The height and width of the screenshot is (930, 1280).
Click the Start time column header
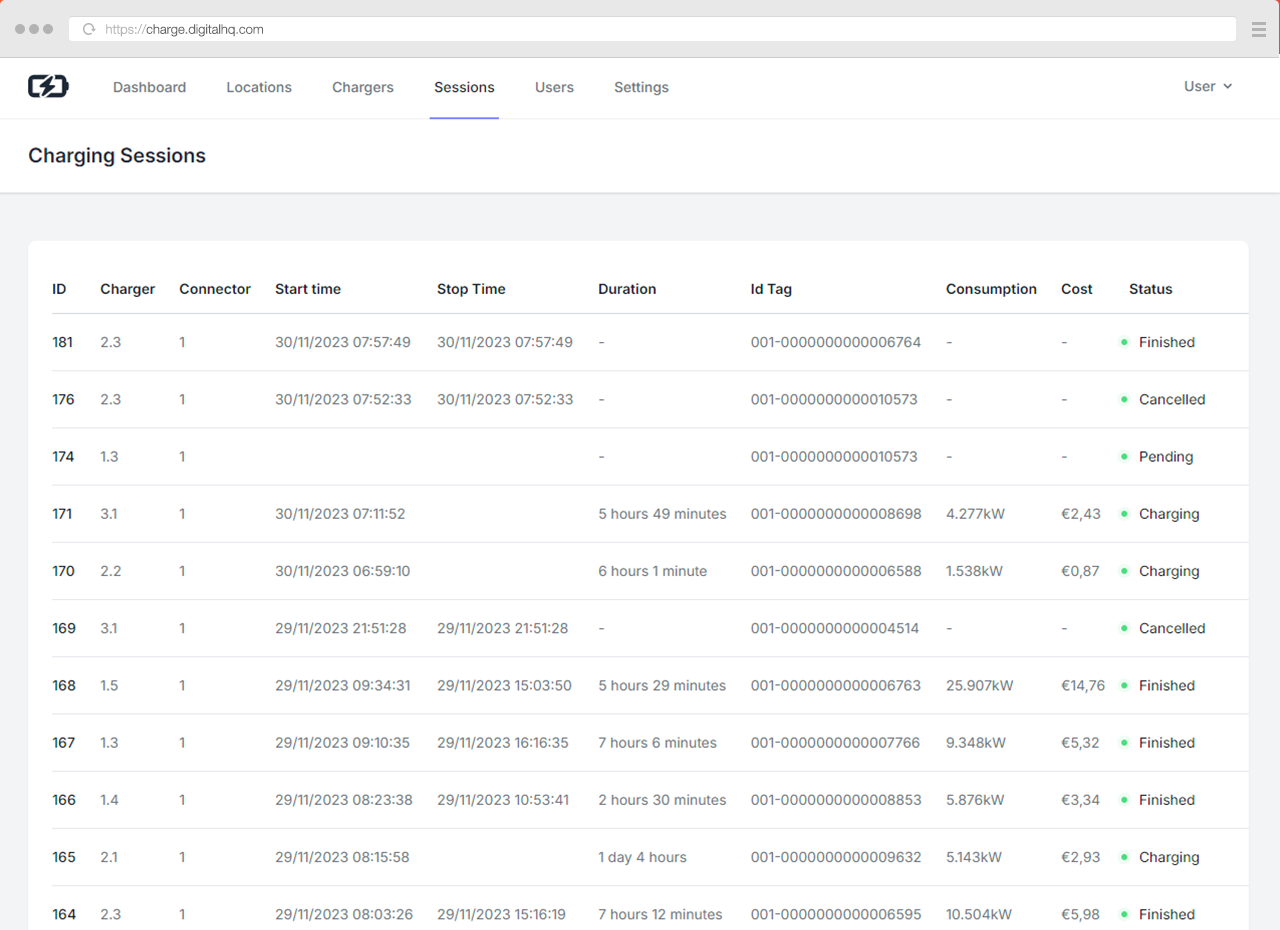click(308, 289)
